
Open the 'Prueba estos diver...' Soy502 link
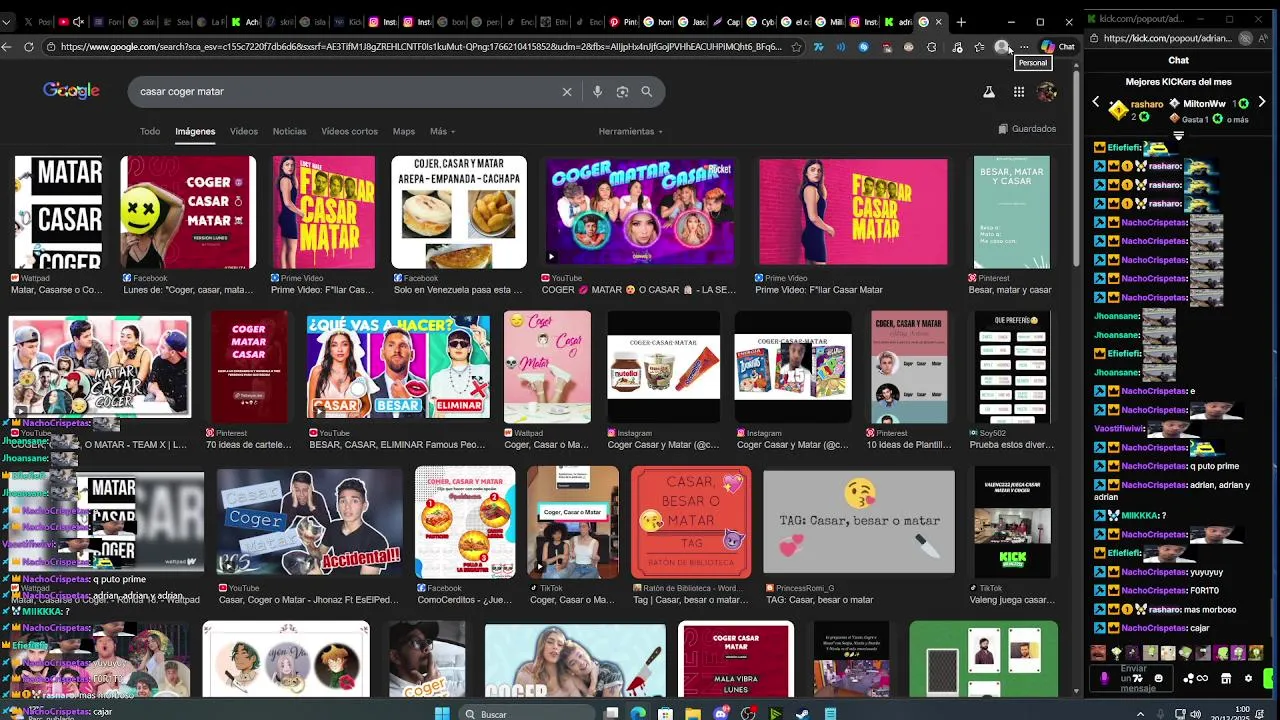tap(1012, 445)
